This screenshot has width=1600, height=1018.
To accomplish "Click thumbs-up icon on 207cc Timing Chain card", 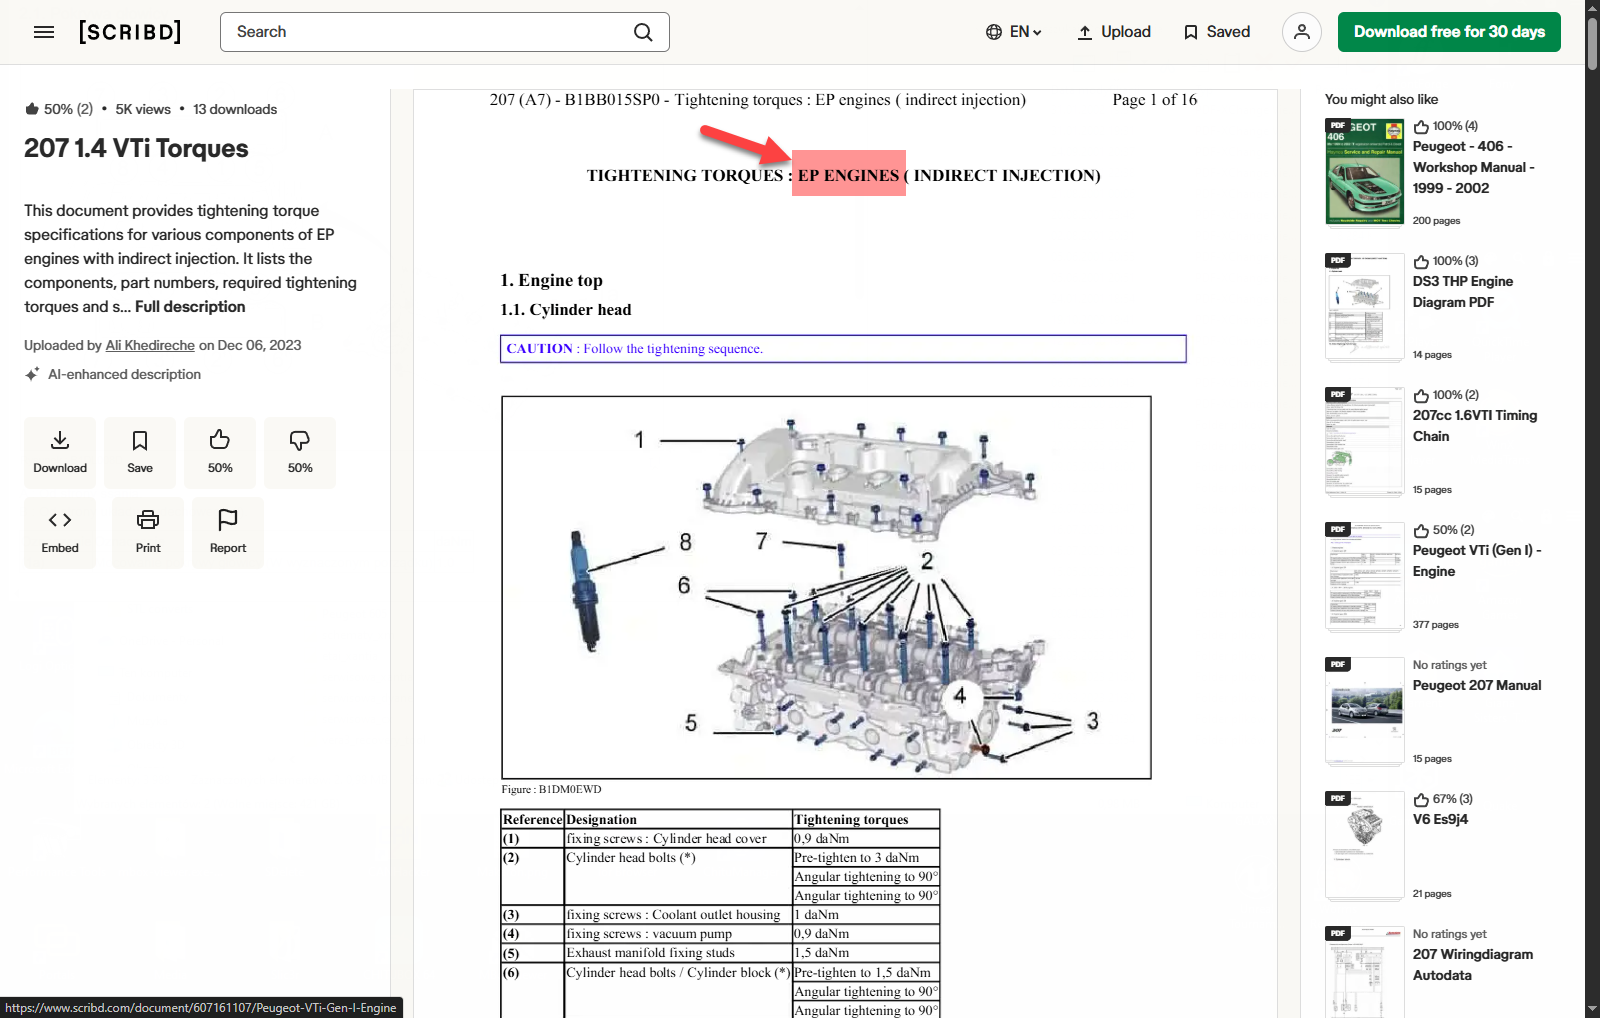I will point(1421,396).
